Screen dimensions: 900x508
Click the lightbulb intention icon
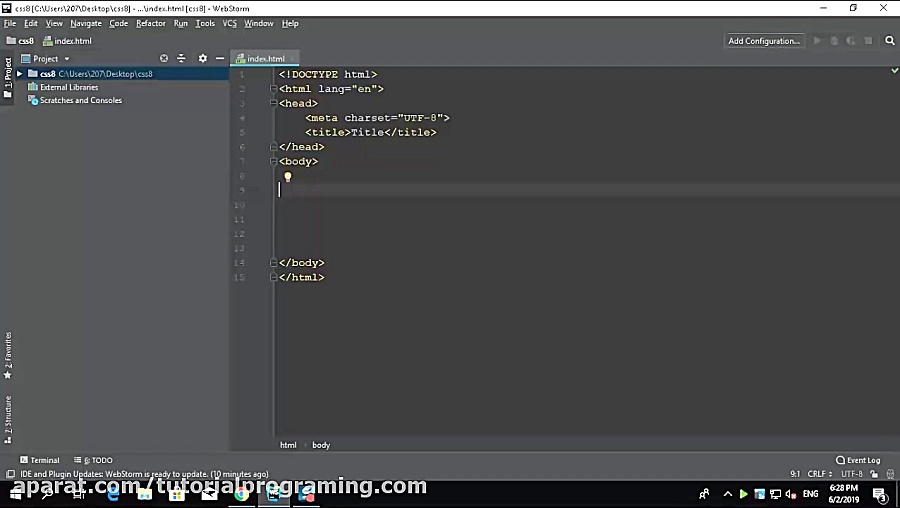(288, 177)
